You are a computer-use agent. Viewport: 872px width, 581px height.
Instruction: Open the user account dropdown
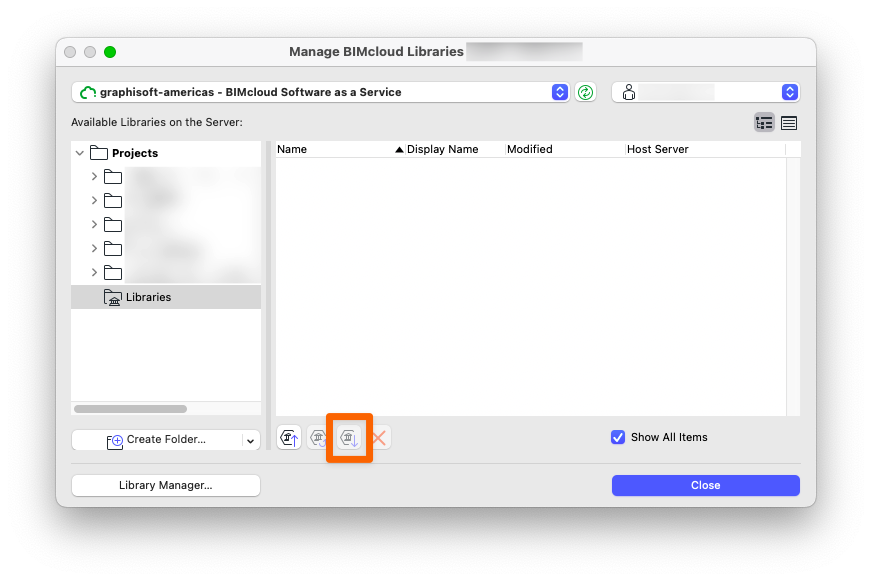(790, 92)
